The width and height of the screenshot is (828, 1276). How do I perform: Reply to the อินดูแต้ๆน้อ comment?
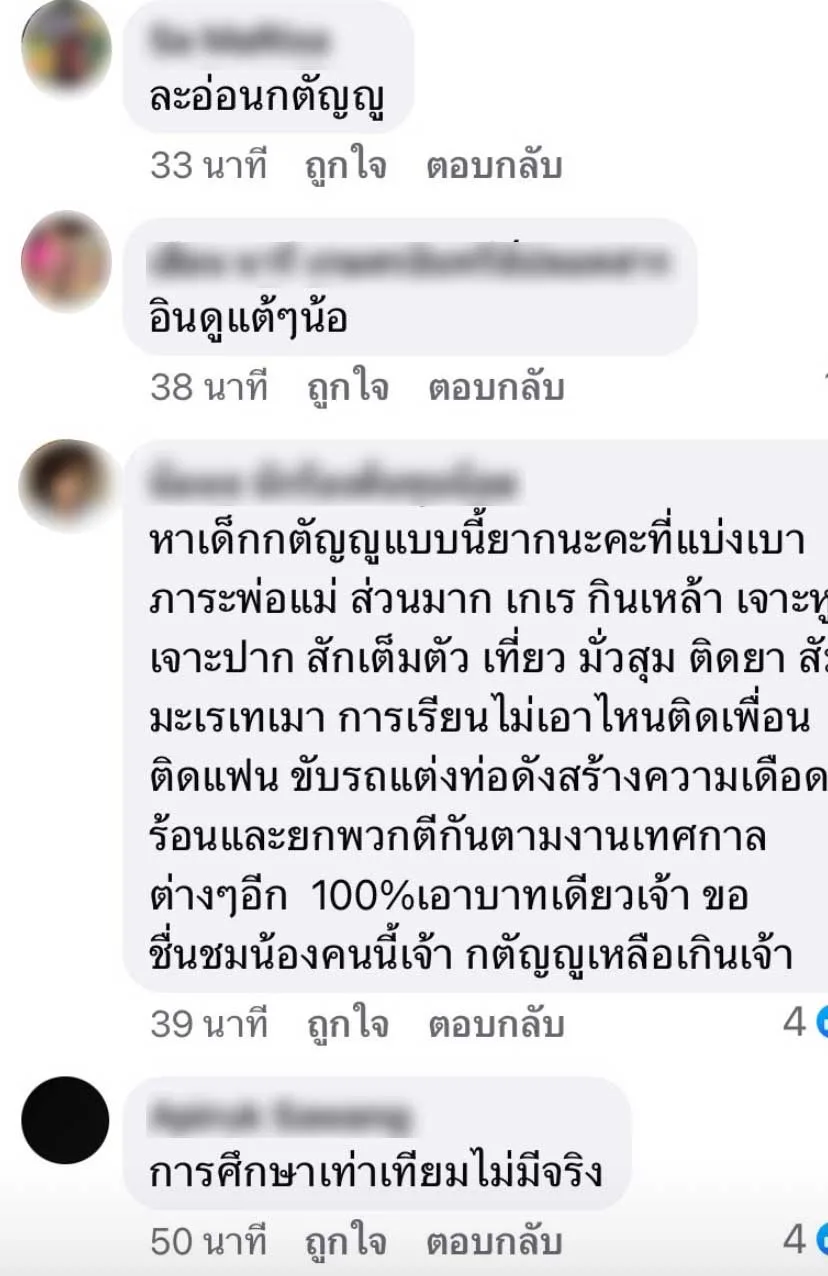click(x=495, y=387)
